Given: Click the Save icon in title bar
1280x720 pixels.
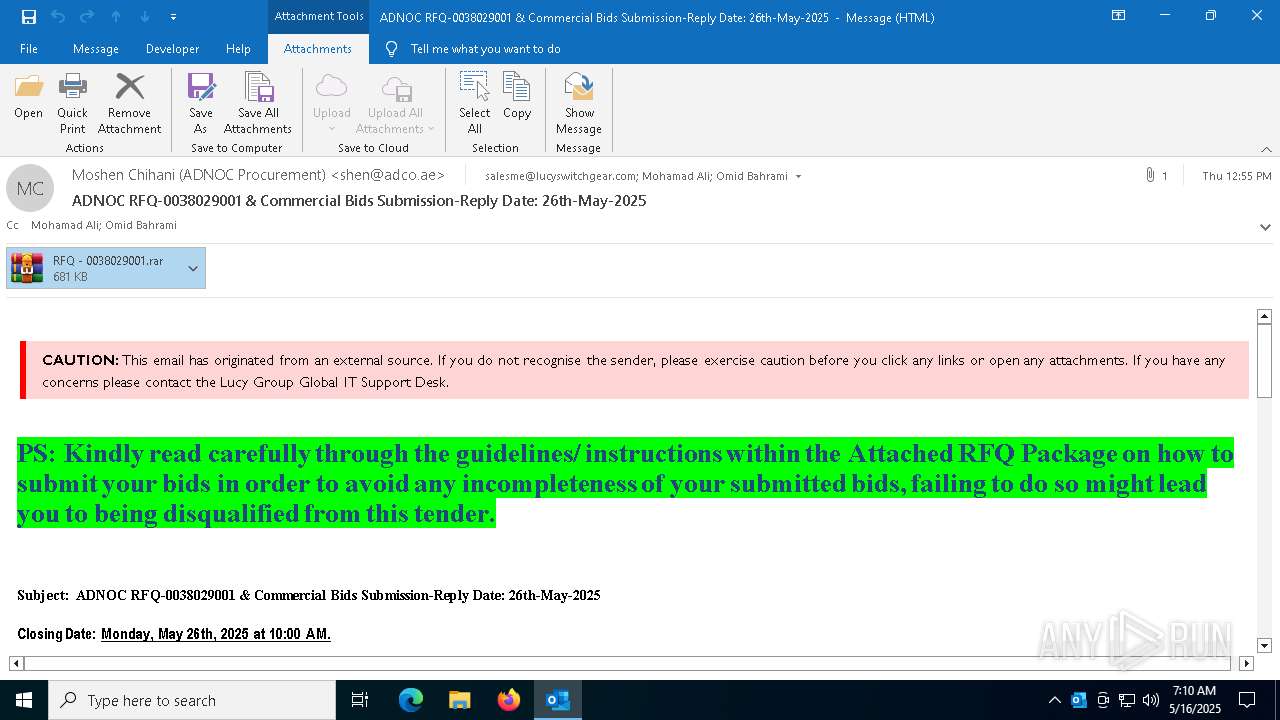Looking at the screenshot, I should (x=29, y=17).
